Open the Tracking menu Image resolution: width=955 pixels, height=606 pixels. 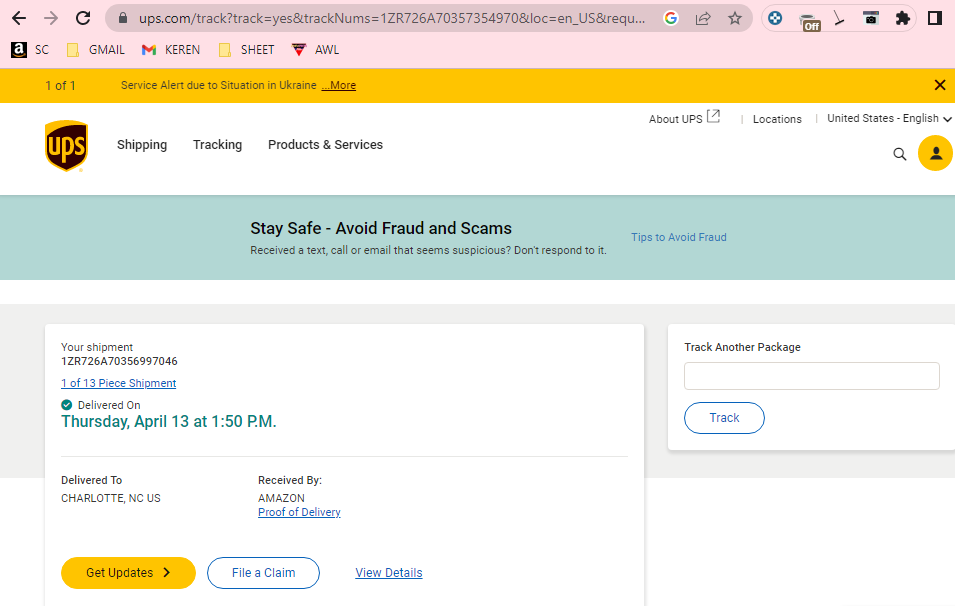[217, 145]
